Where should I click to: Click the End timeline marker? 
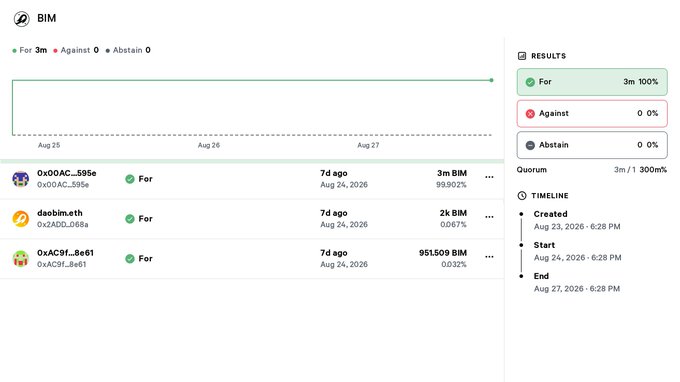pos(521,276)
